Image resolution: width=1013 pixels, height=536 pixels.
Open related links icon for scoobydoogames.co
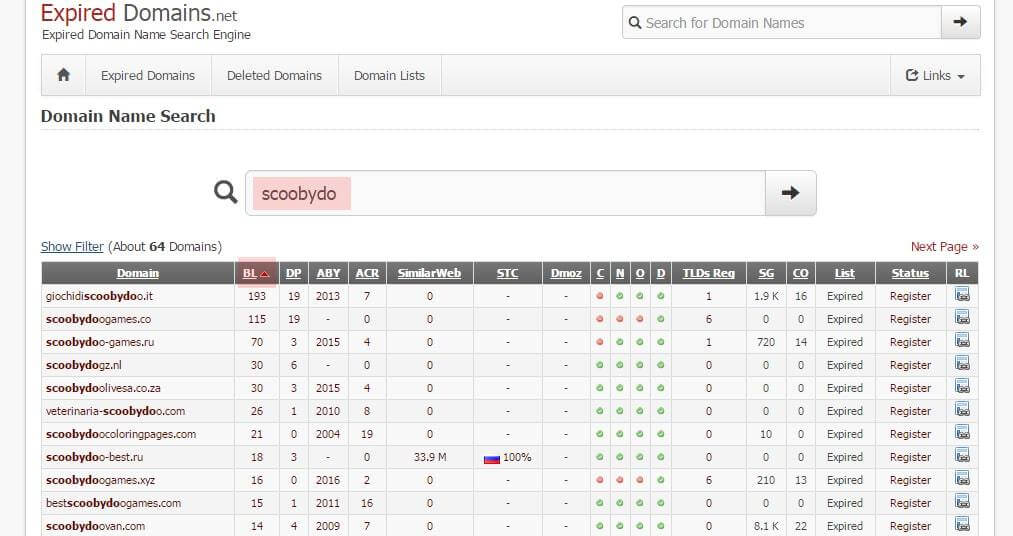coord(962,318)
